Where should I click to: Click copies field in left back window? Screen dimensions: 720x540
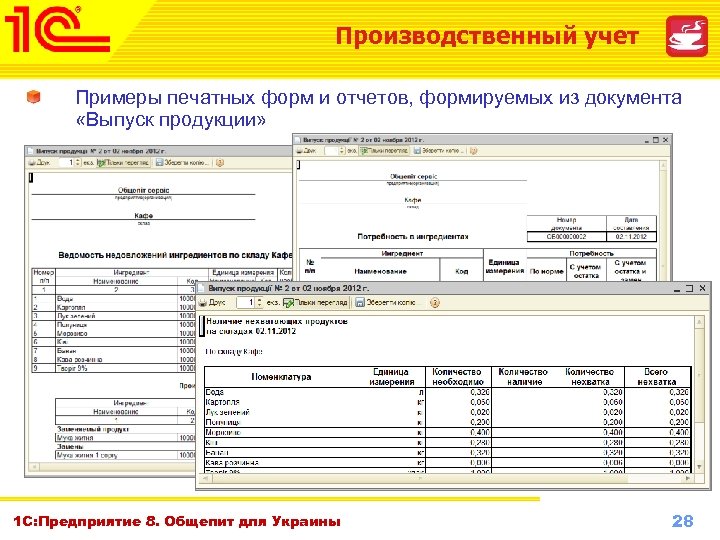pyautogui.click(x=67, y=163)
